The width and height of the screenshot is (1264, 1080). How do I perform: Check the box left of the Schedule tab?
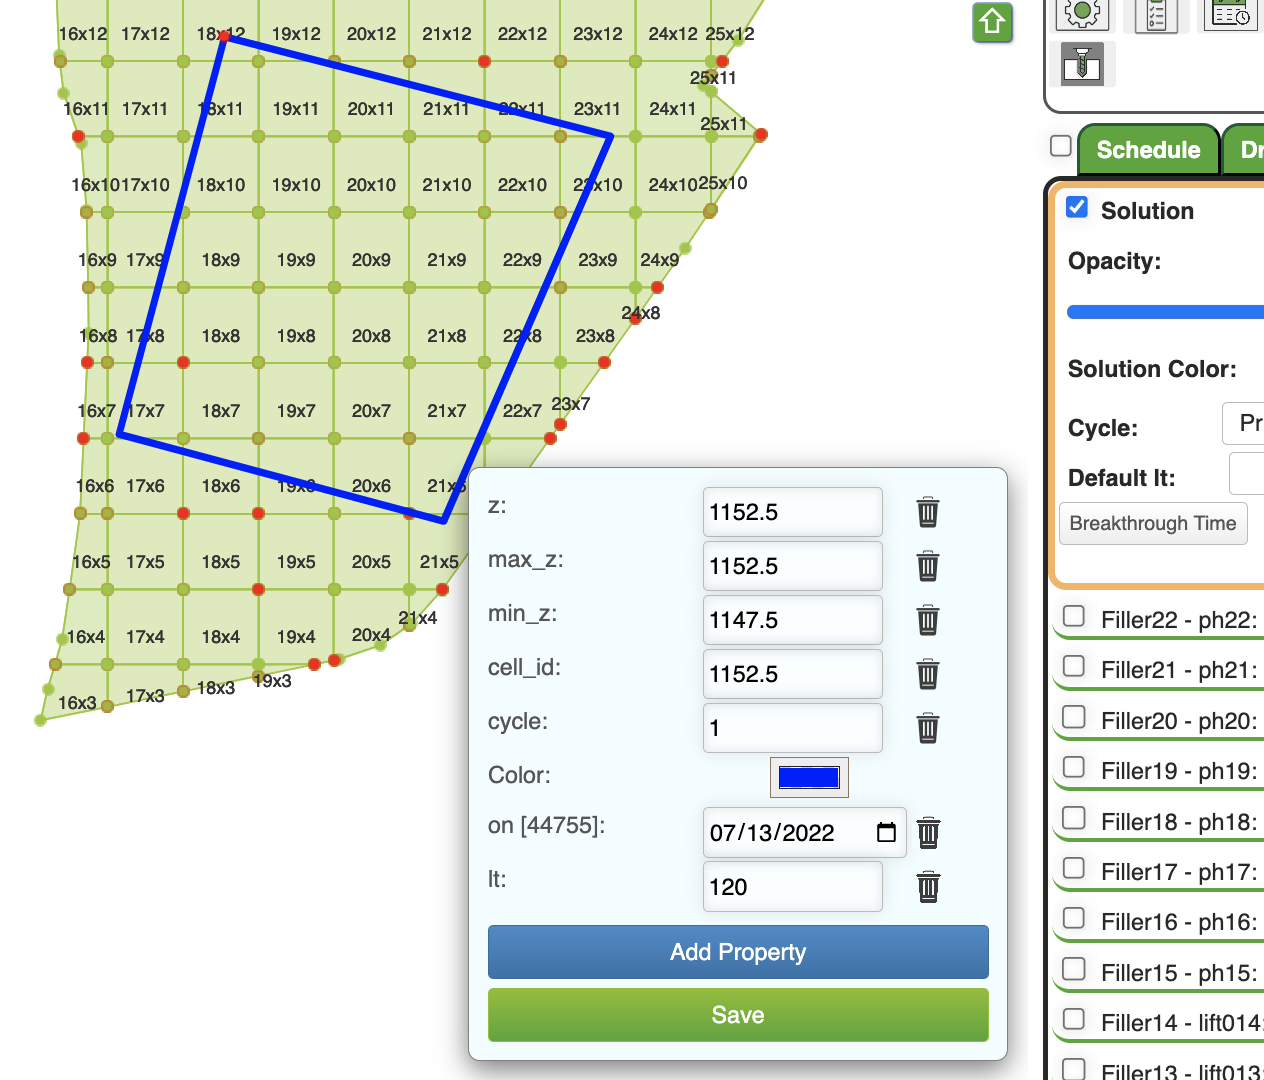(1060, 146)
